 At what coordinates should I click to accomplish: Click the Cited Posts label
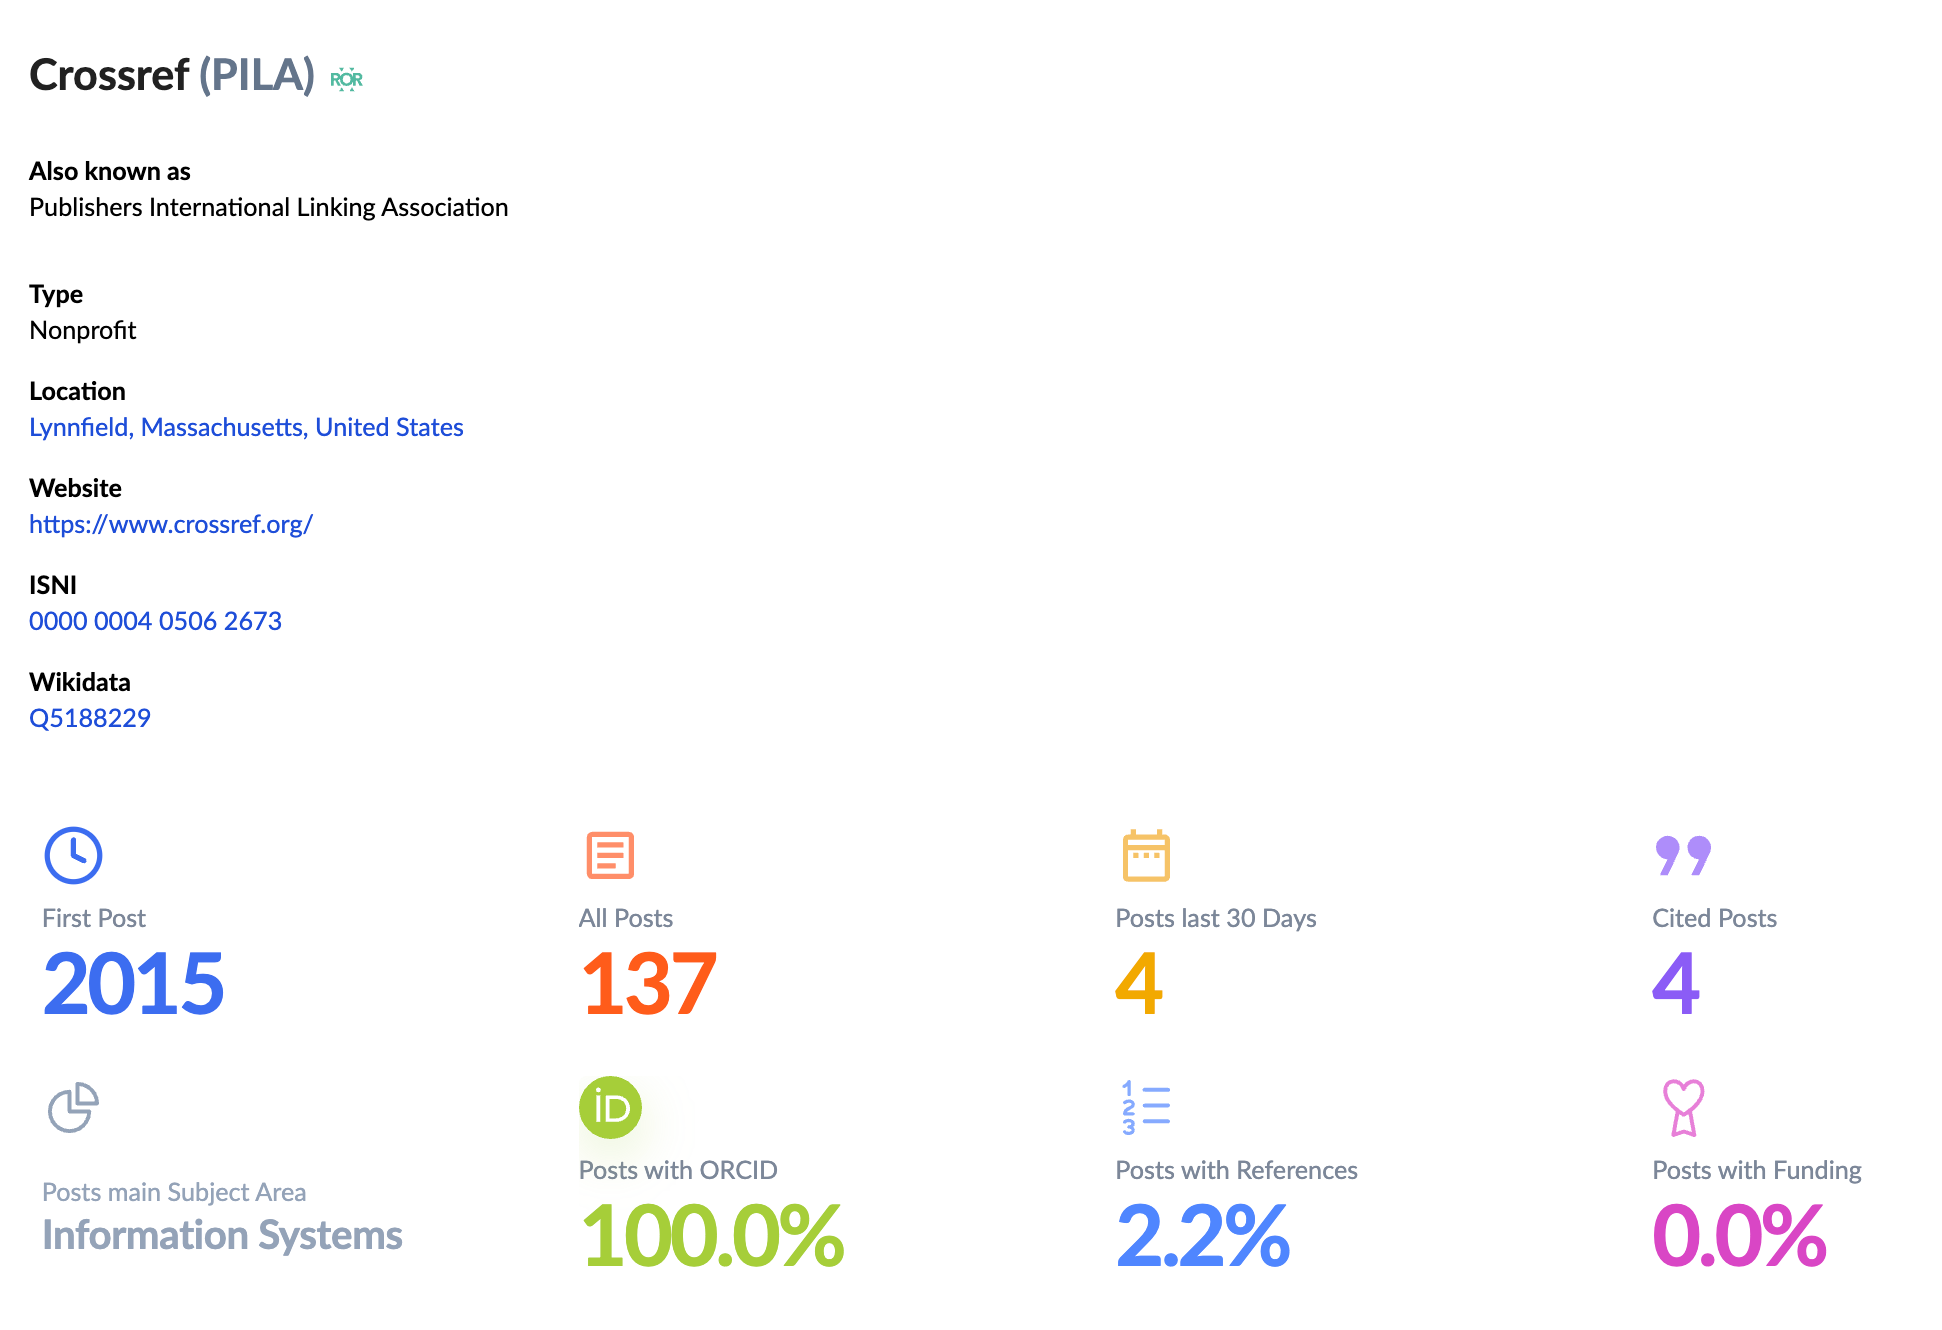click(x=1714, y=918)
